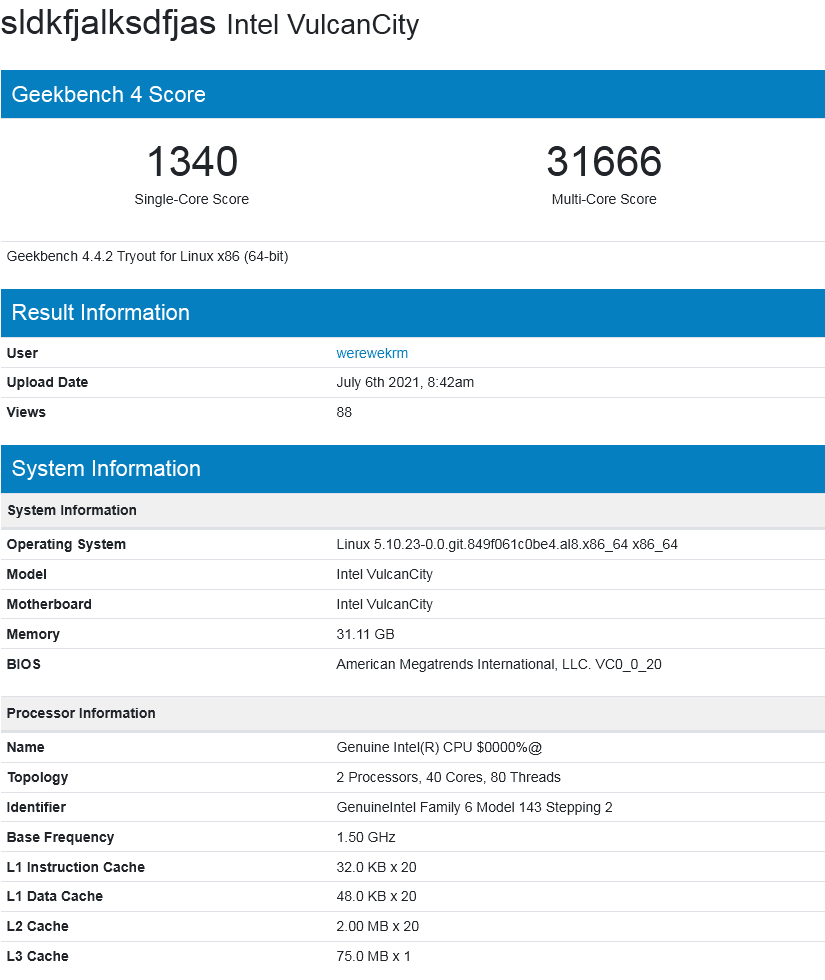Screen dimensions: 825x980
Task: Select the multi-core score value 31666
Action: coord(604,161)
